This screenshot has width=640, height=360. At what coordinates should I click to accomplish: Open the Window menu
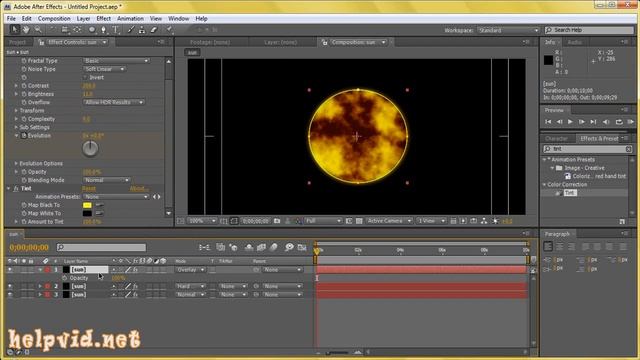pos(178,18)
